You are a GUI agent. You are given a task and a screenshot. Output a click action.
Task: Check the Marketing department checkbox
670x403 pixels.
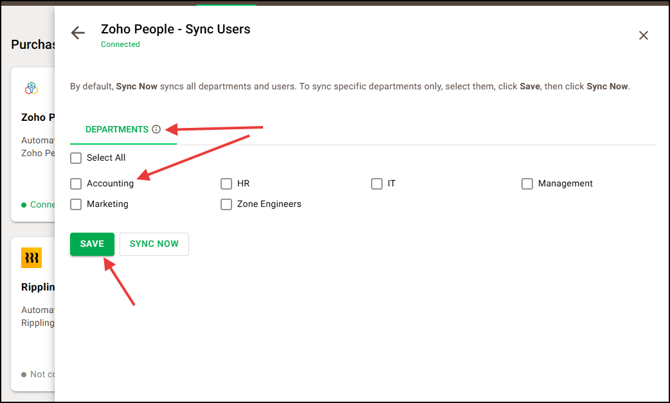76,204
